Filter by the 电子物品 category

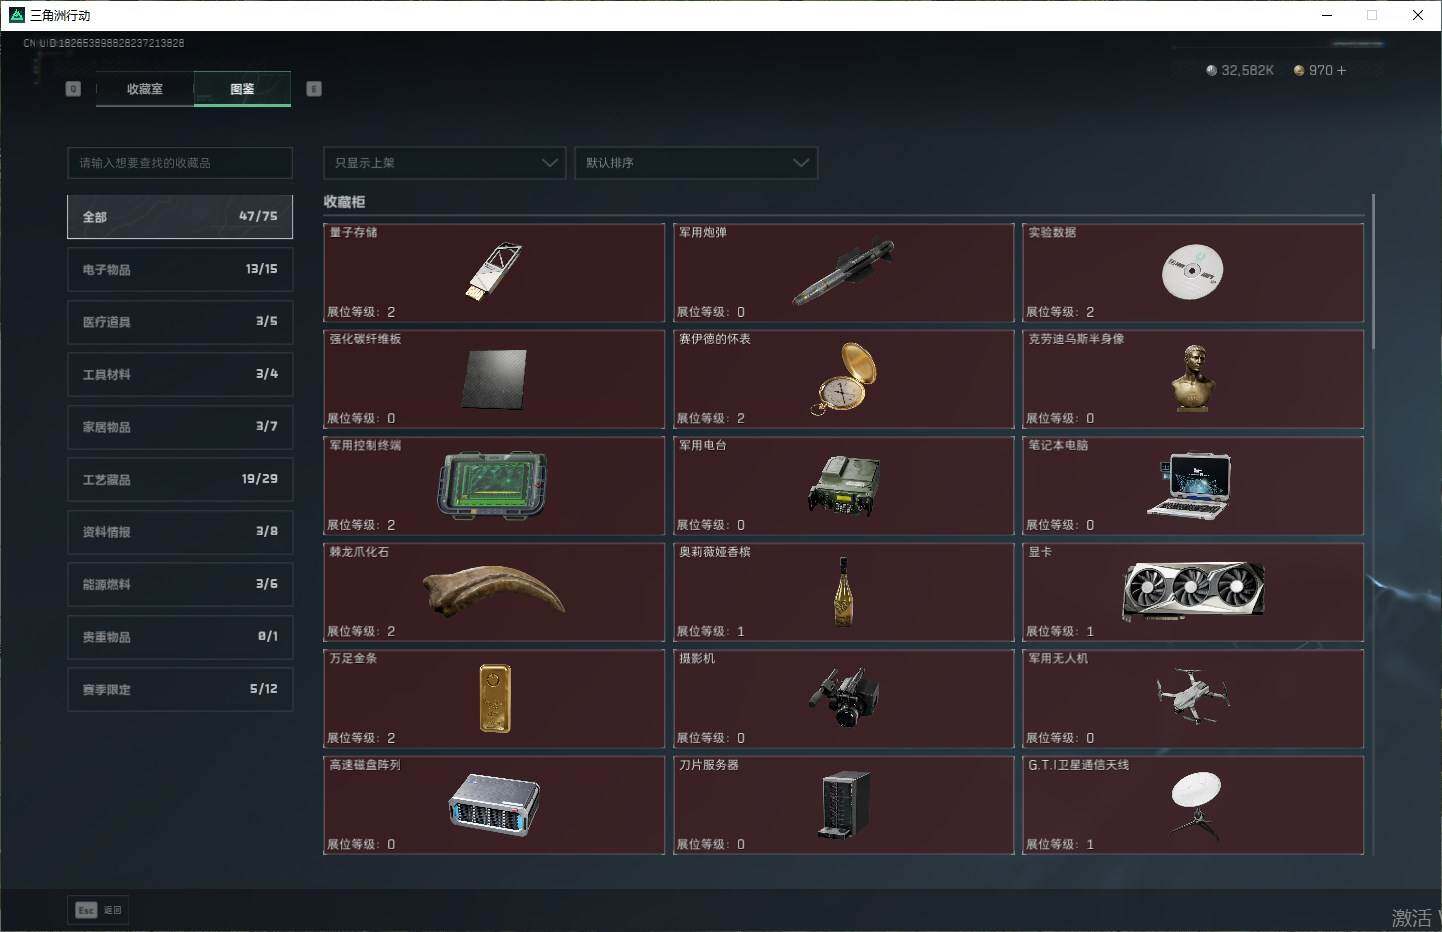(x=180, y=269)
